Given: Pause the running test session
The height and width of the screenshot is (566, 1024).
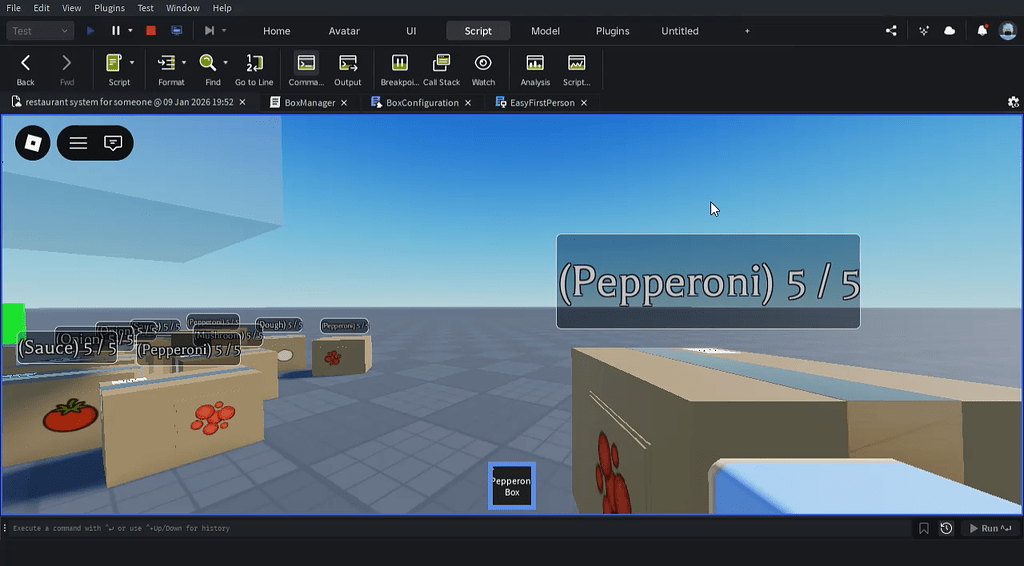Looking at the screenshot, I should pyautogui.click(x=116, y=31).
